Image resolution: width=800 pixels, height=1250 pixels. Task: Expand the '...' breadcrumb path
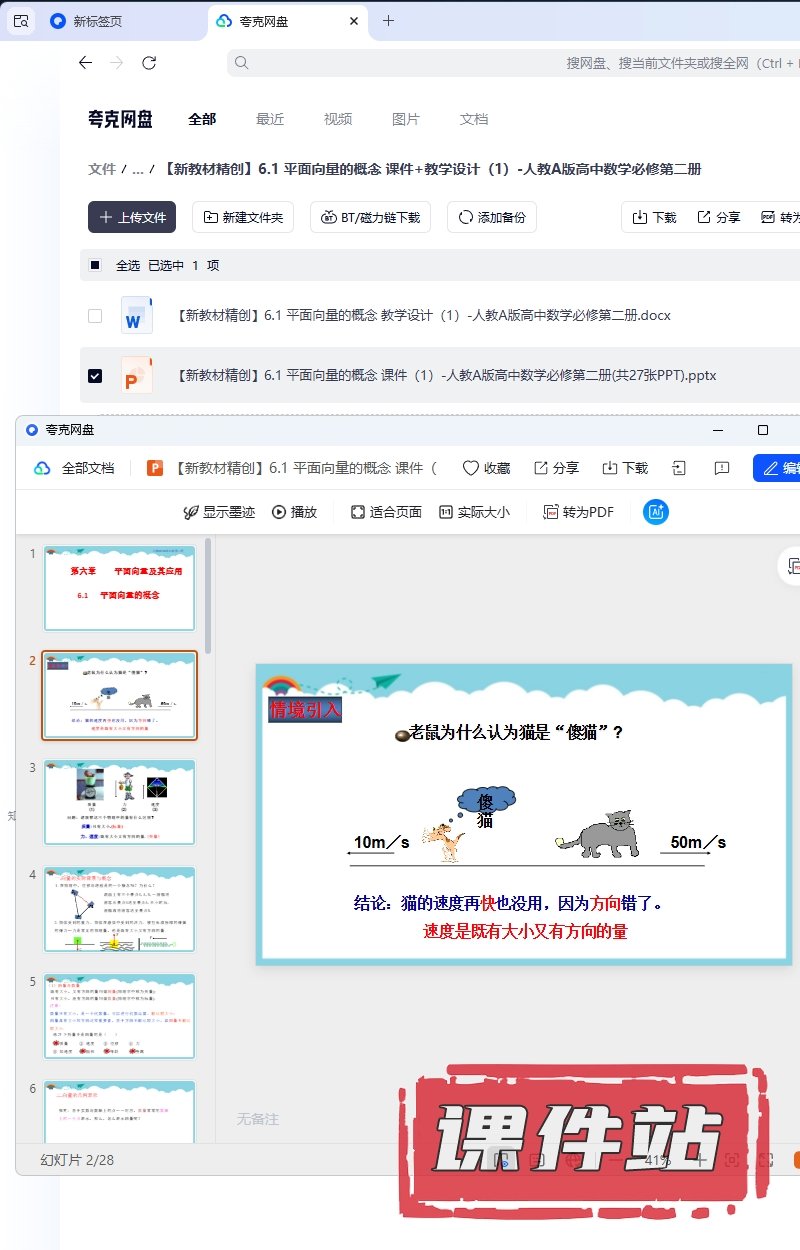pos(138,170)
